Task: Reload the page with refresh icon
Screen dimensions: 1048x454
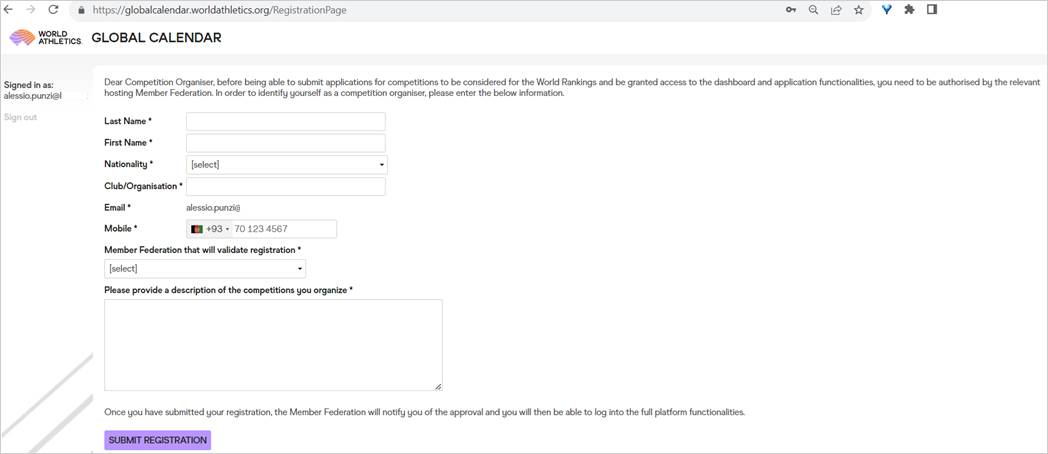Action: pos(54,10)
